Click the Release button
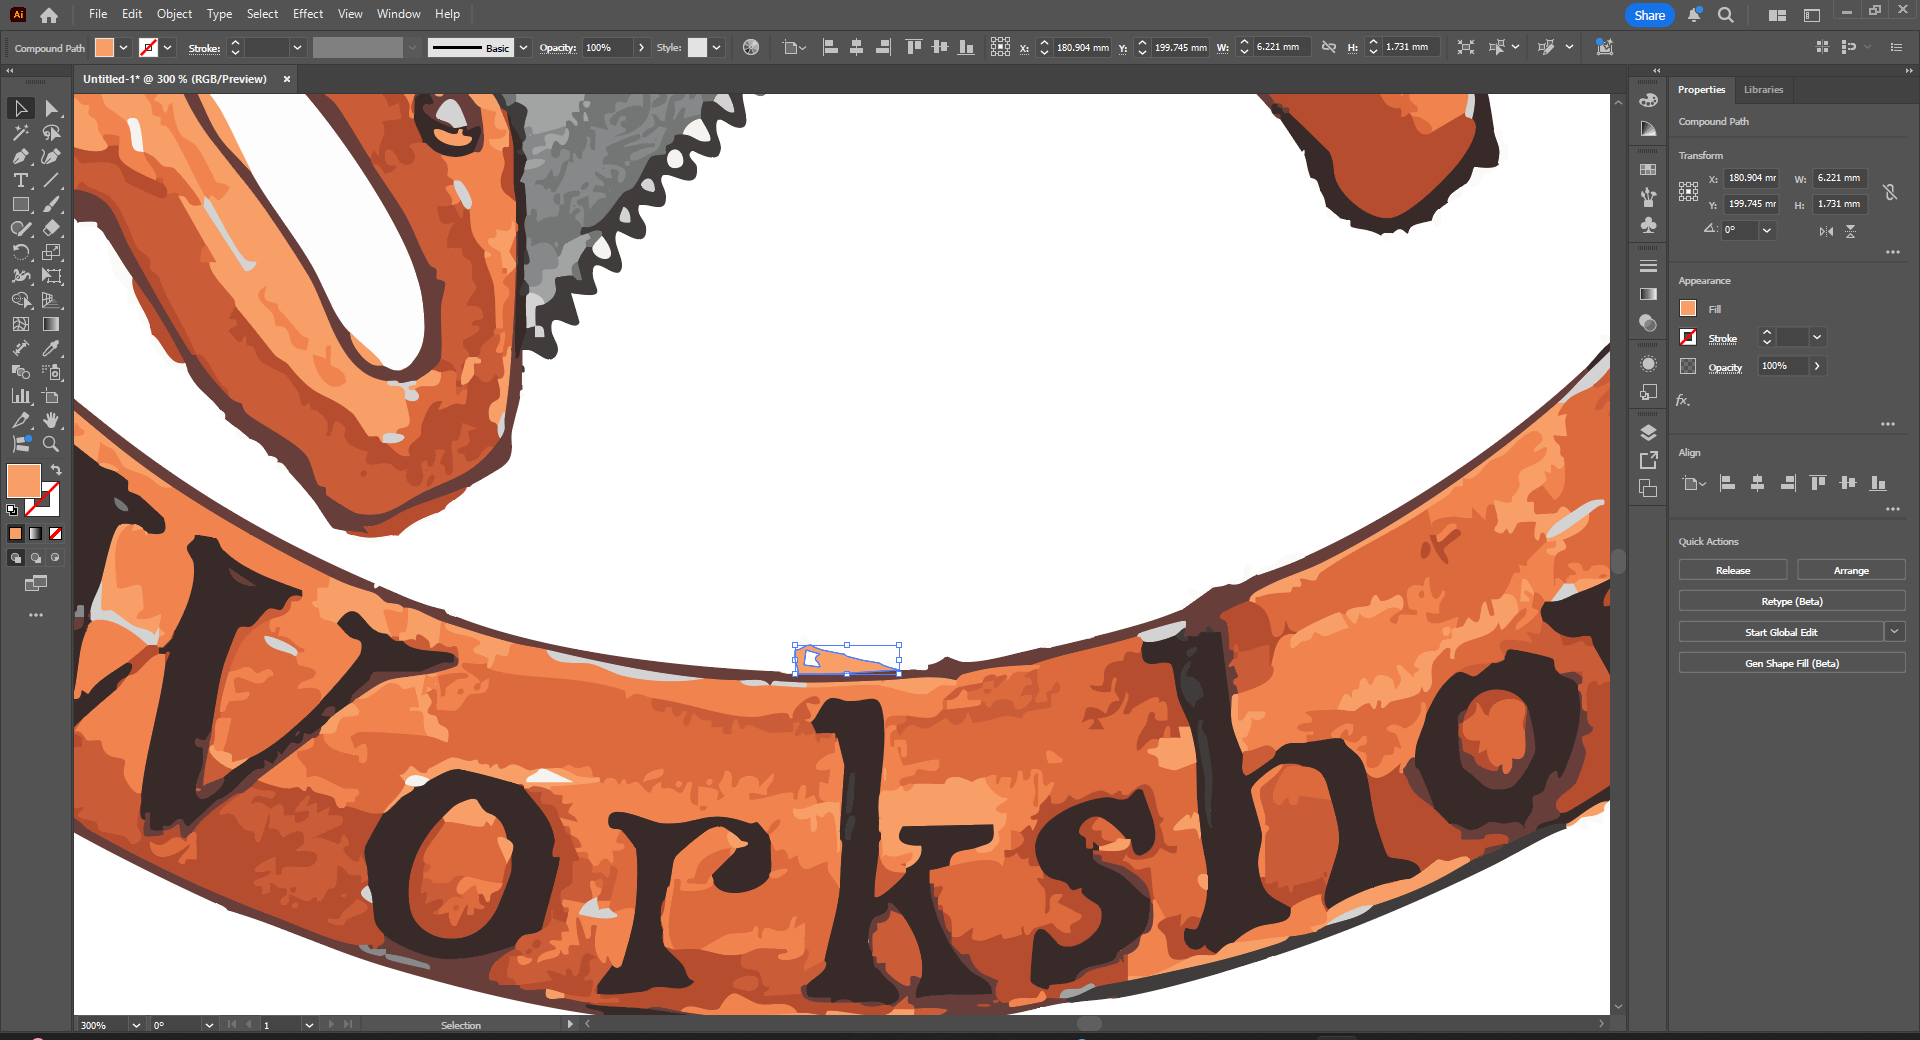Screen dimensions: 1920x1040 coord(1733,570)
